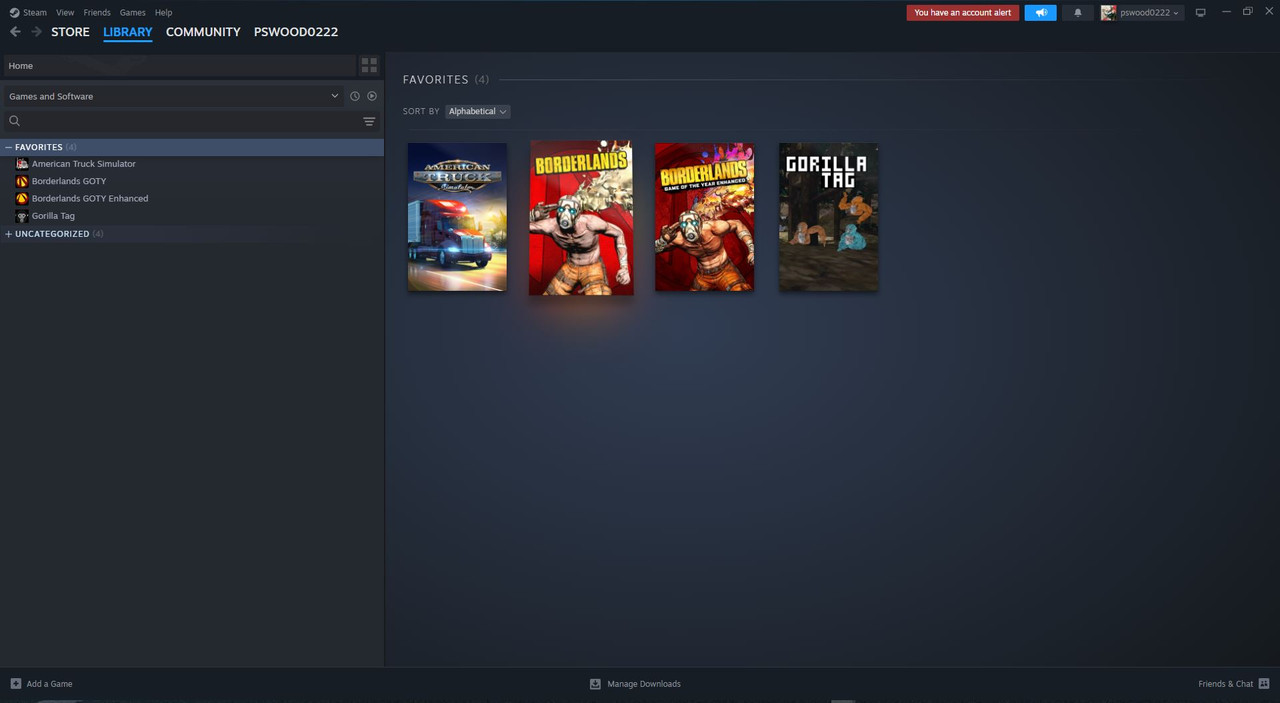This screenshot has height=703, width=1280.
Task: Click Borderlands GOTY Enhanced sidebar icon
Action: pyautogui.click(x=22, y=198)
